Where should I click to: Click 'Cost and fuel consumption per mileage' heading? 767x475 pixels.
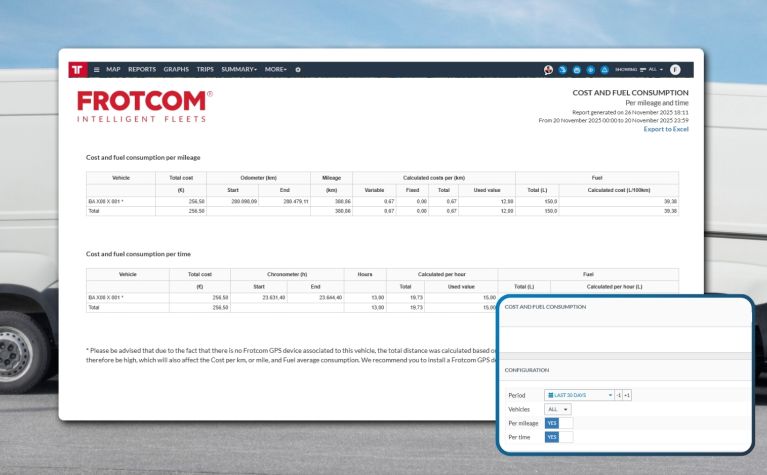[x=143, y=158]
